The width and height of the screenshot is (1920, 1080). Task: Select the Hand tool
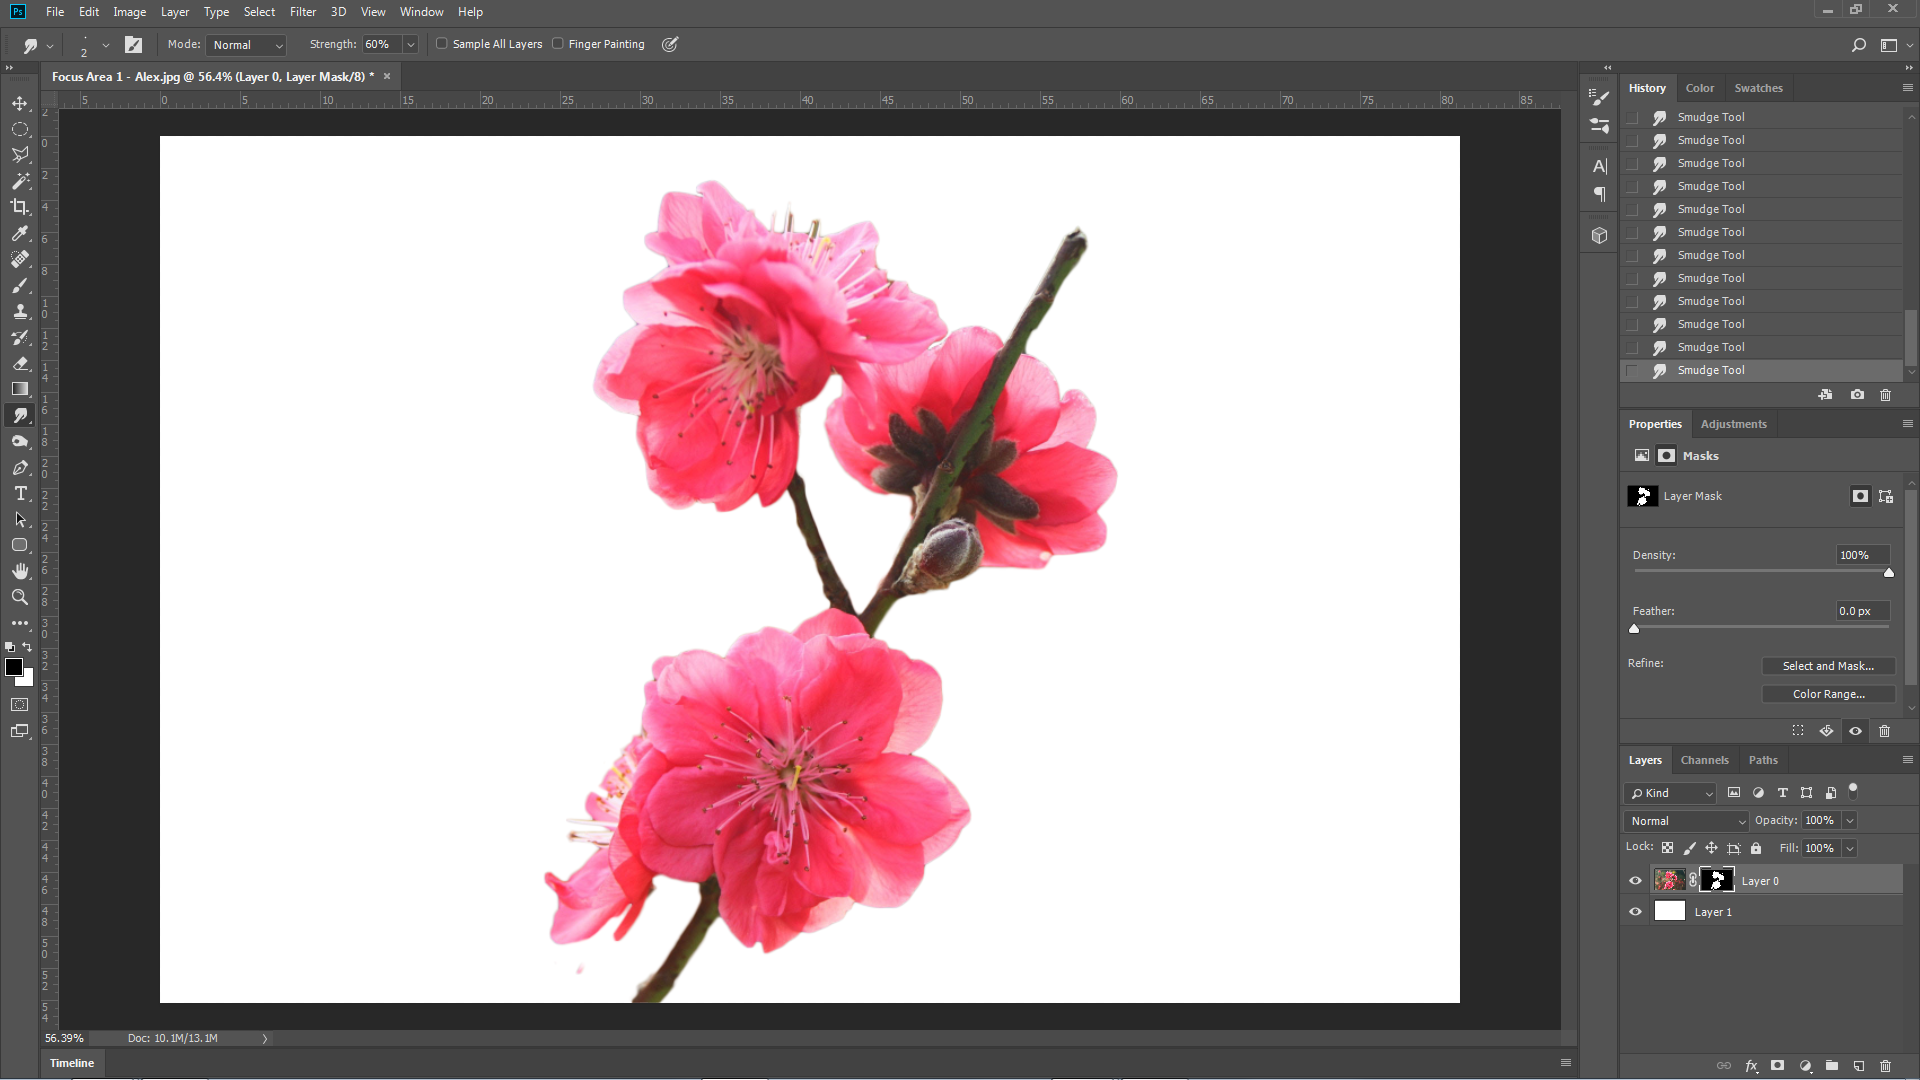20,571
